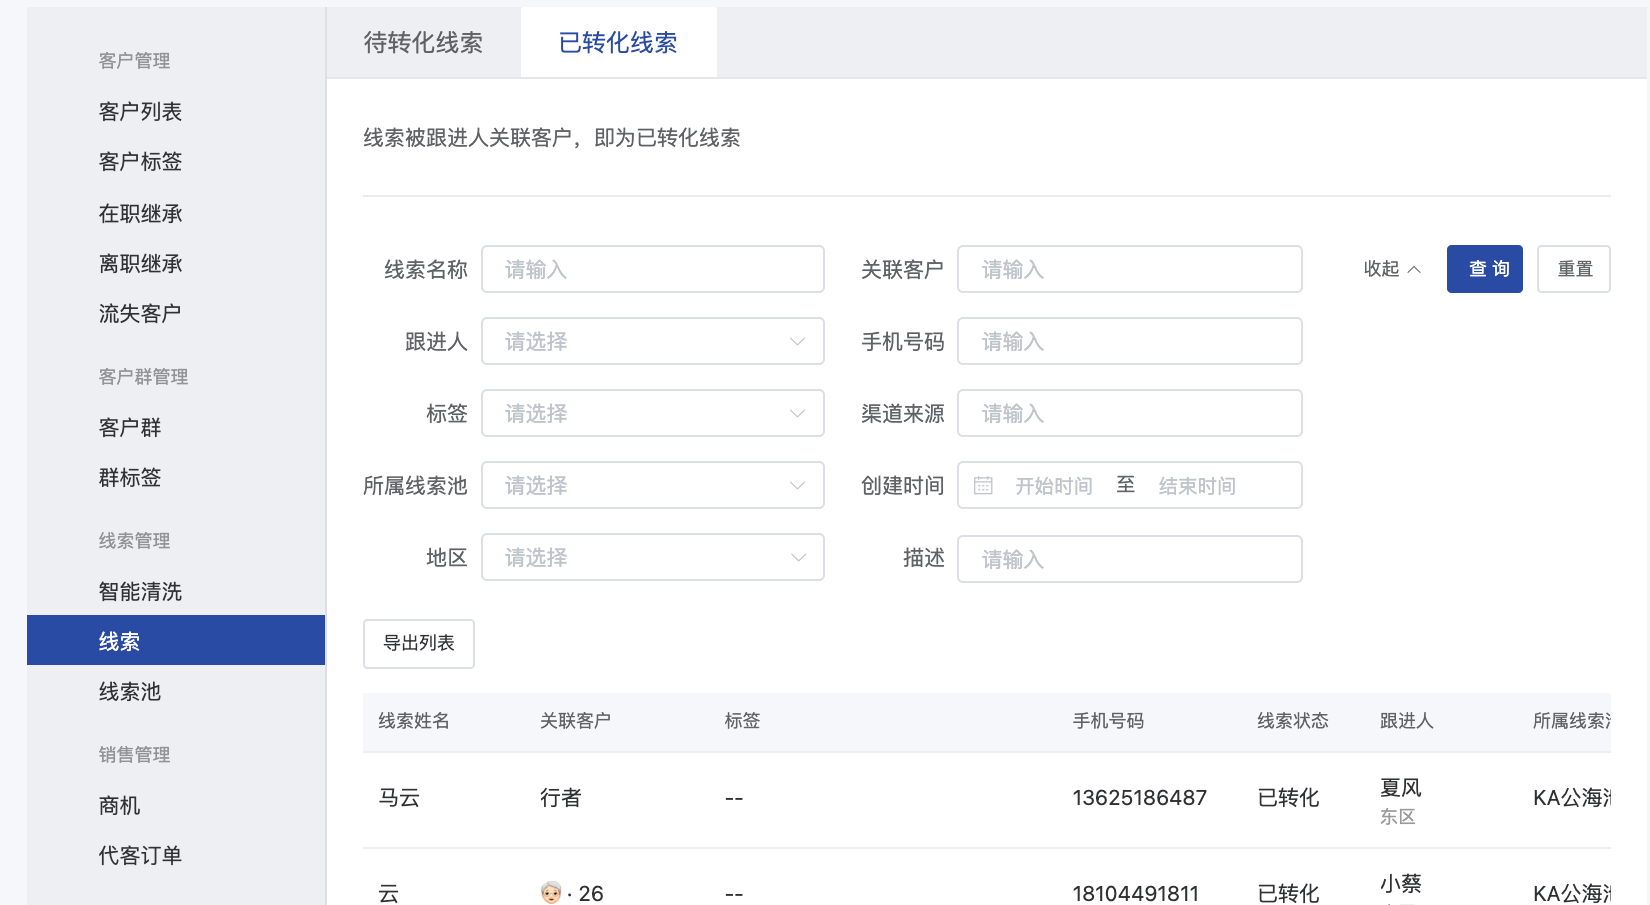Open 离职继承 in the sidebar

click(140, 263)
